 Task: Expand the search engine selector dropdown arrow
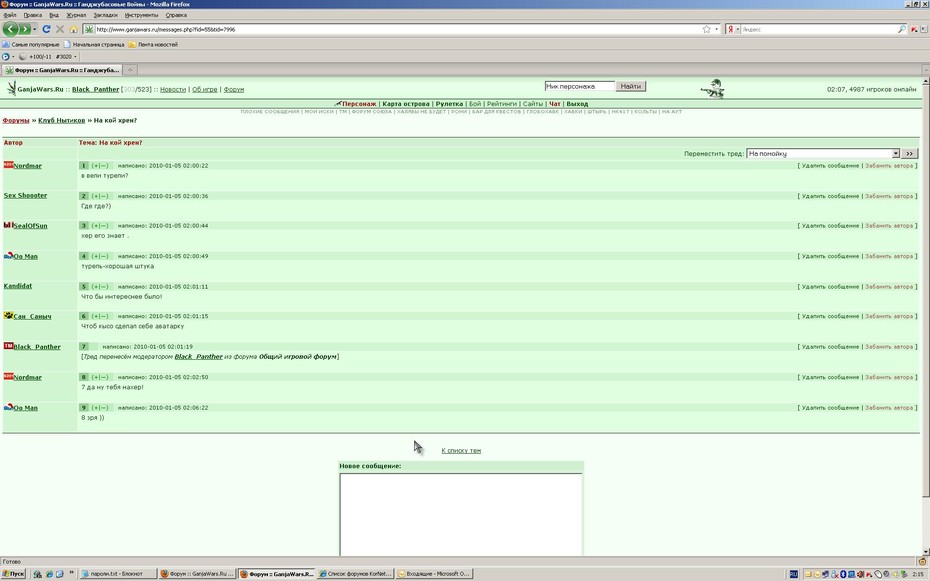(x=737, y=29)
